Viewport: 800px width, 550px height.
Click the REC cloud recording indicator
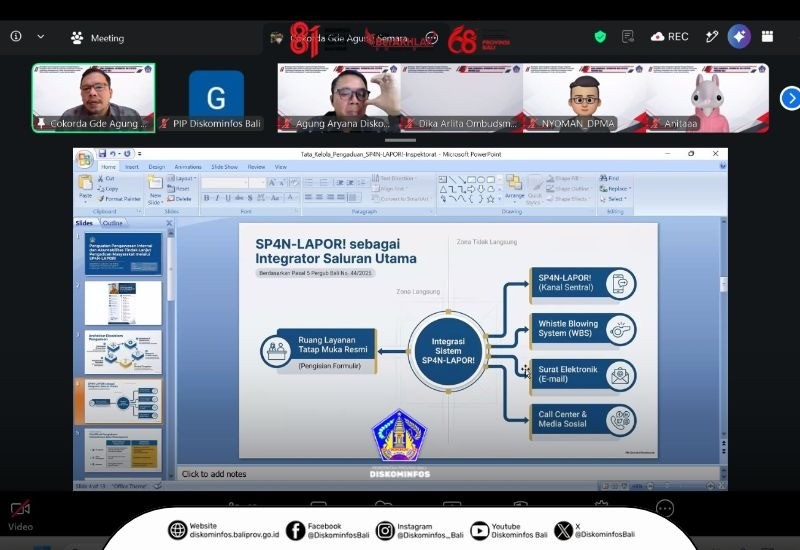670,37
